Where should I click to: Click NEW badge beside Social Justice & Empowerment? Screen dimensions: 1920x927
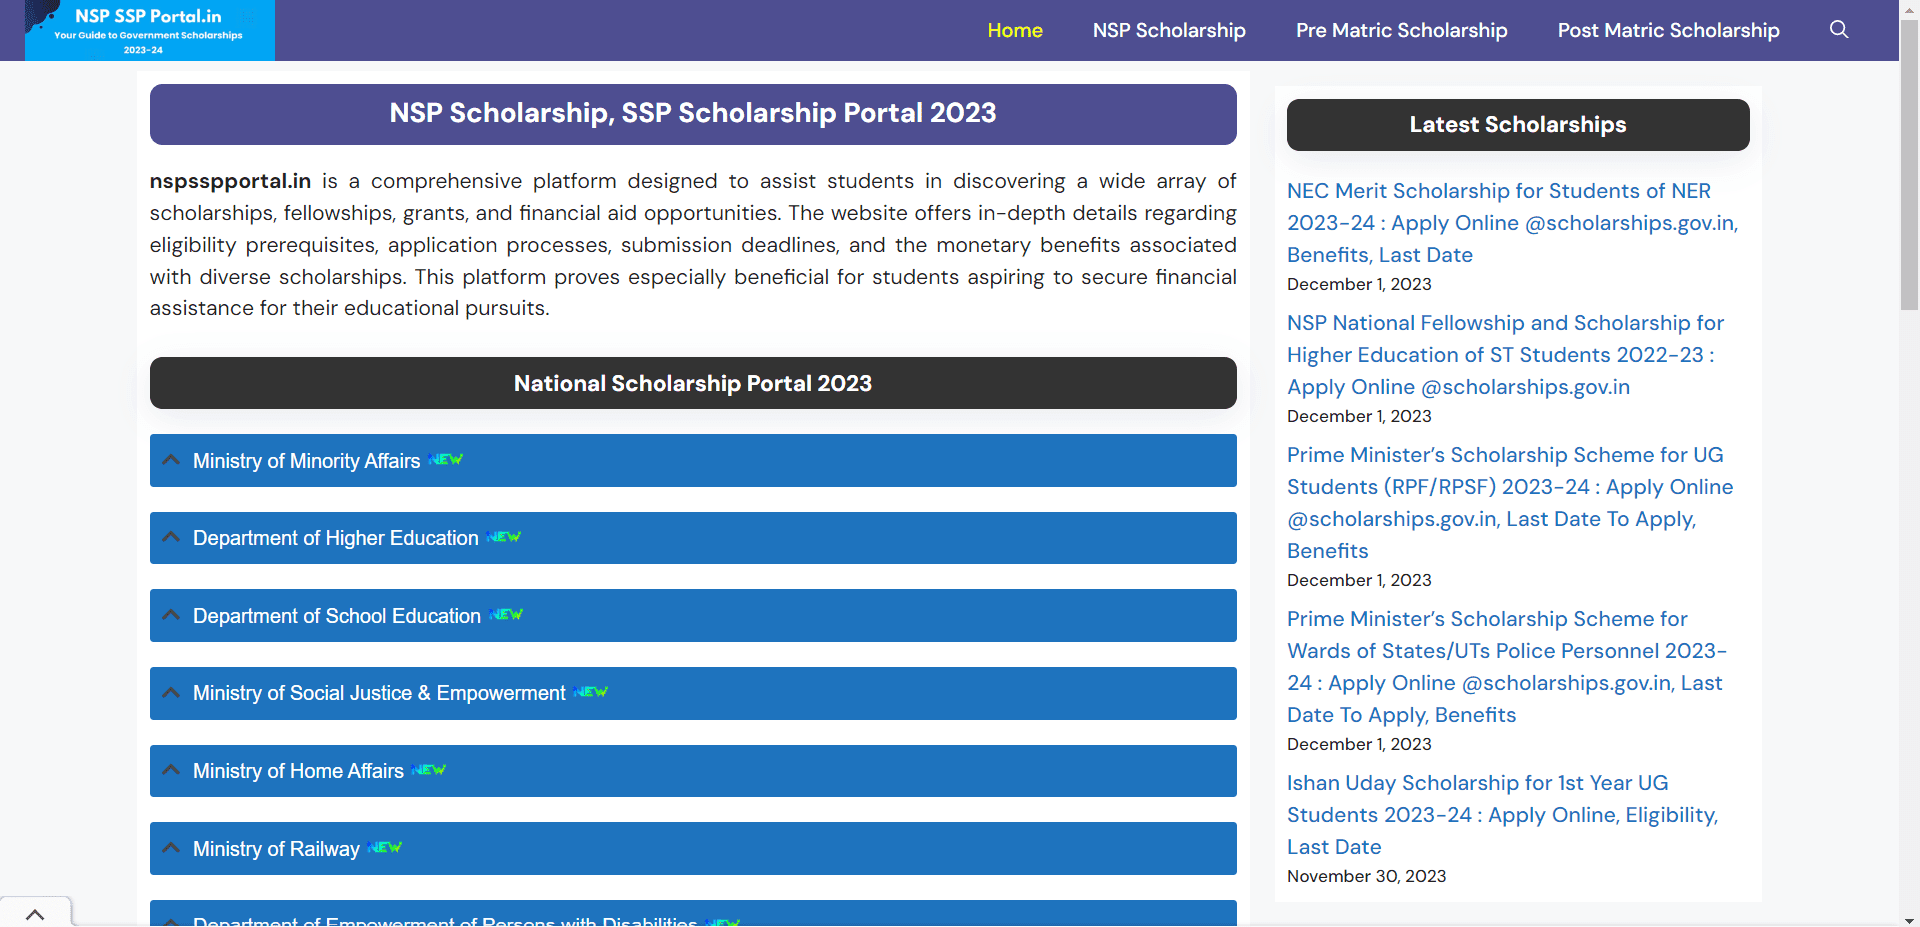591,692
